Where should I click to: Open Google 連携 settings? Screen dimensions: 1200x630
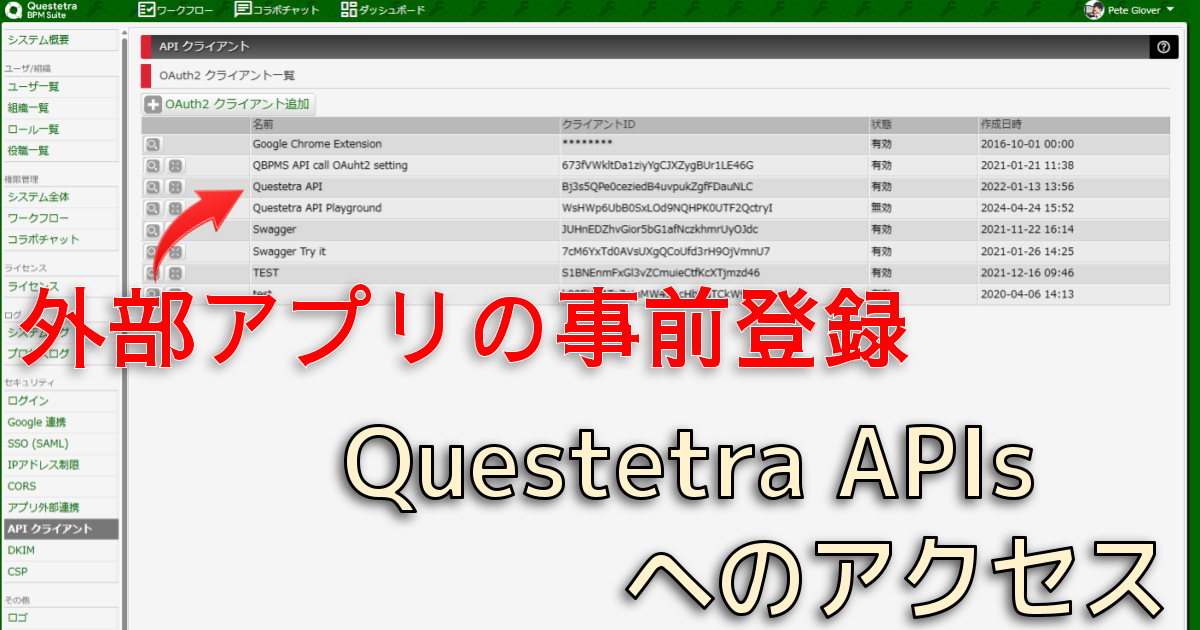(x=59, y=422)
